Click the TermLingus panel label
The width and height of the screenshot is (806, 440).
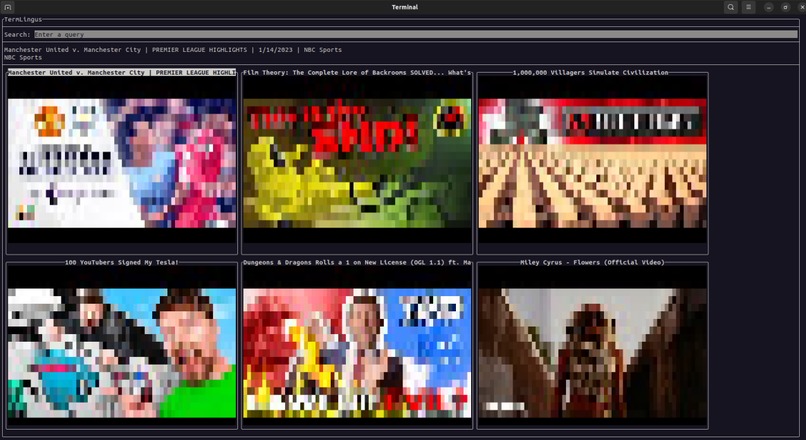[x=23, y=20]
